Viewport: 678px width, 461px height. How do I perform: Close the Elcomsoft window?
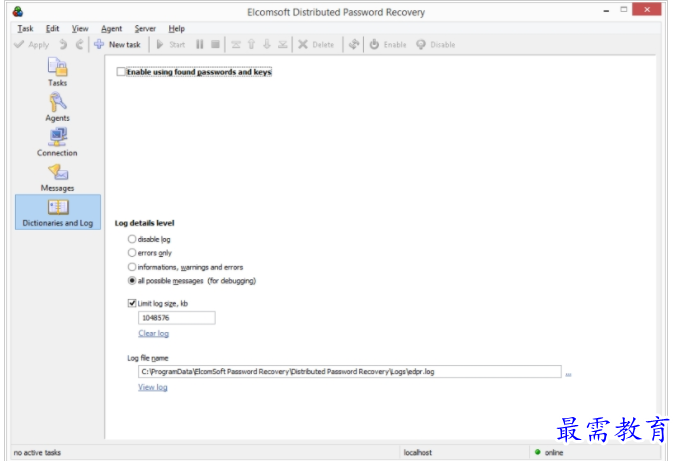(x=647, y=10)
